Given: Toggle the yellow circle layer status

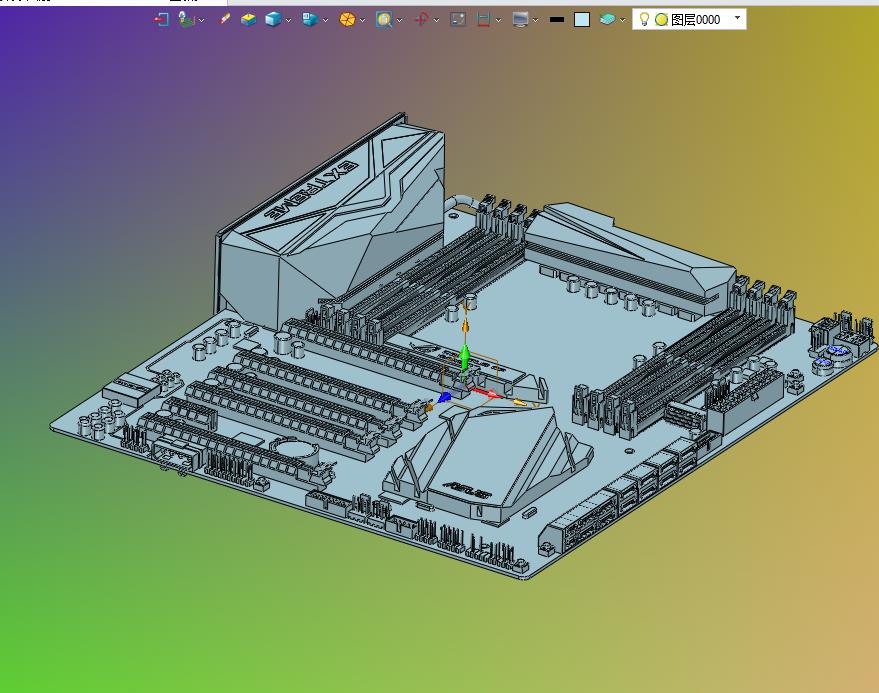Looking at the screenshot, I should pos(661,20).
